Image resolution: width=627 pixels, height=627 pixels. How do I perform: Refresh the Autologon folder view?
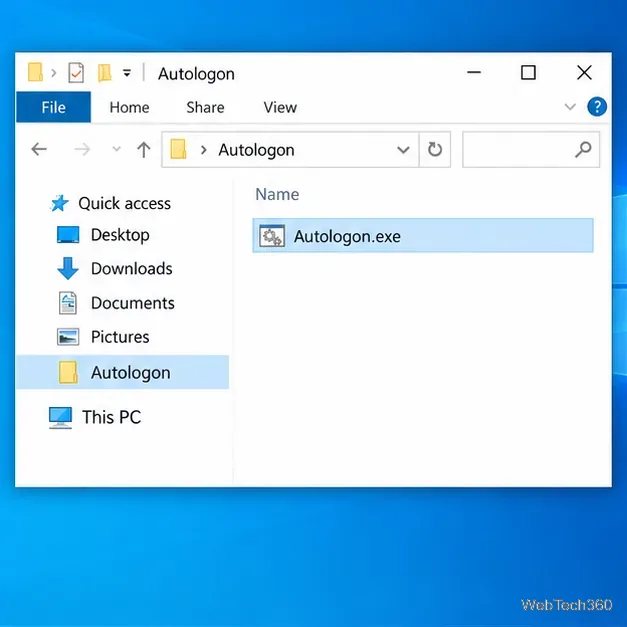pyautogui.click(x=435, y=149)
